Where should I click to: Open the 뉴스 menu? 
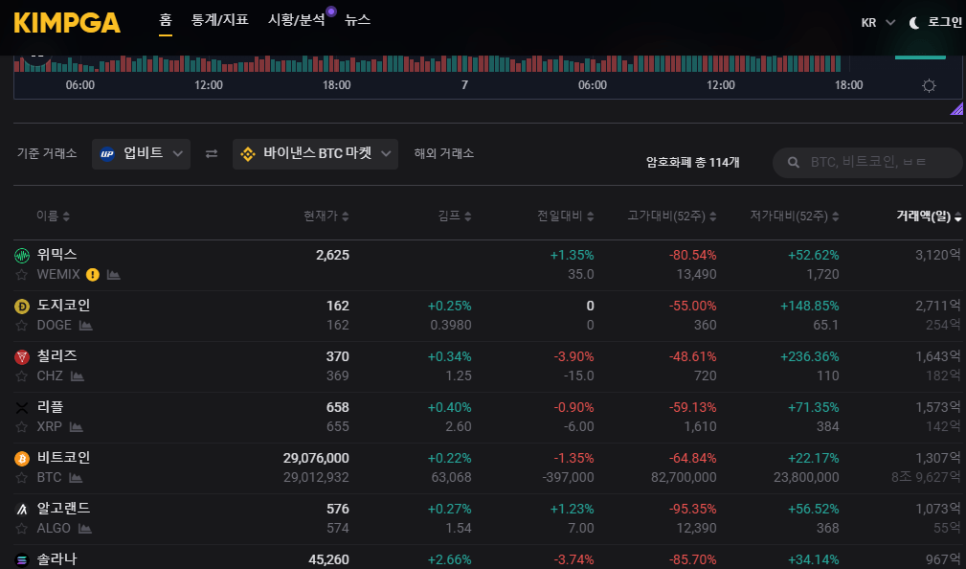pos(358,20)
